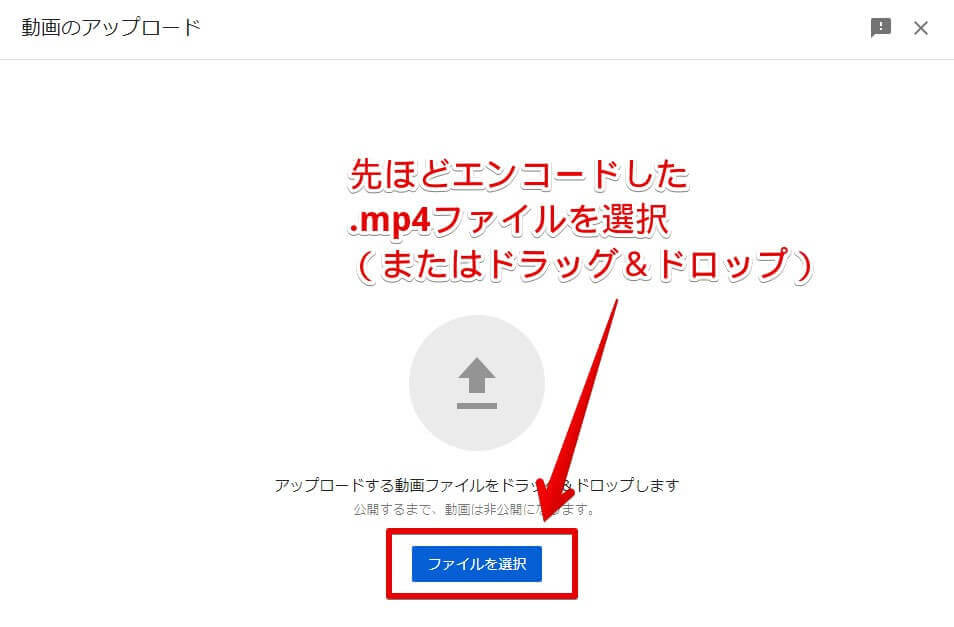This screenshot has height=627, width=954.
Task: Click the bold .mp4 word in annotation
Action: coord(391,220)
